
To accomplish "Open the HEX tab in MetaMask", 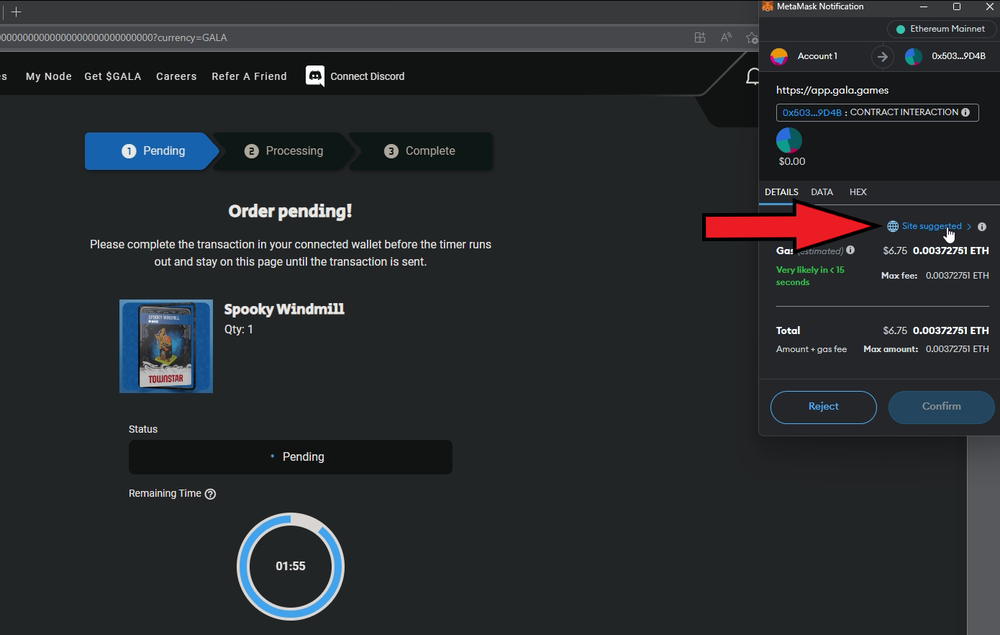I will 858,192.
